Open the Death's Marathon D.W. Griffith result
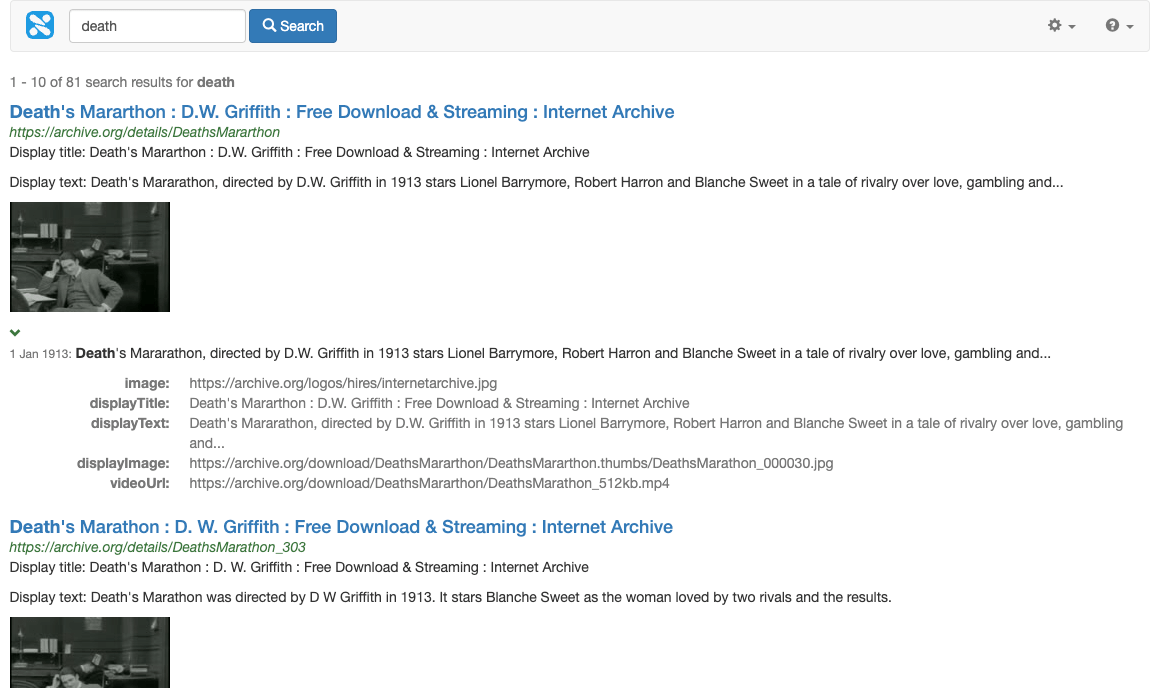Screen dimensions: 1161x688 tap(342, 112)
